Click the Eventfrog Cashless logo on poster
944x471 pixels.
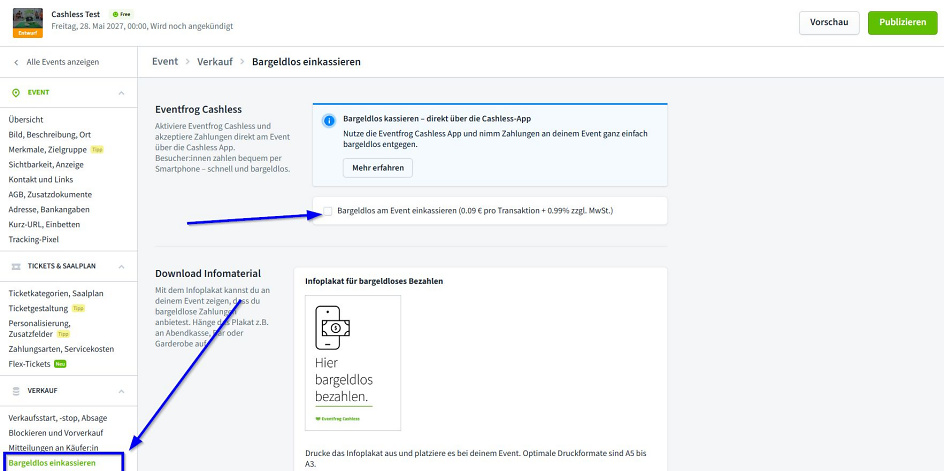(x=337, y=419)
